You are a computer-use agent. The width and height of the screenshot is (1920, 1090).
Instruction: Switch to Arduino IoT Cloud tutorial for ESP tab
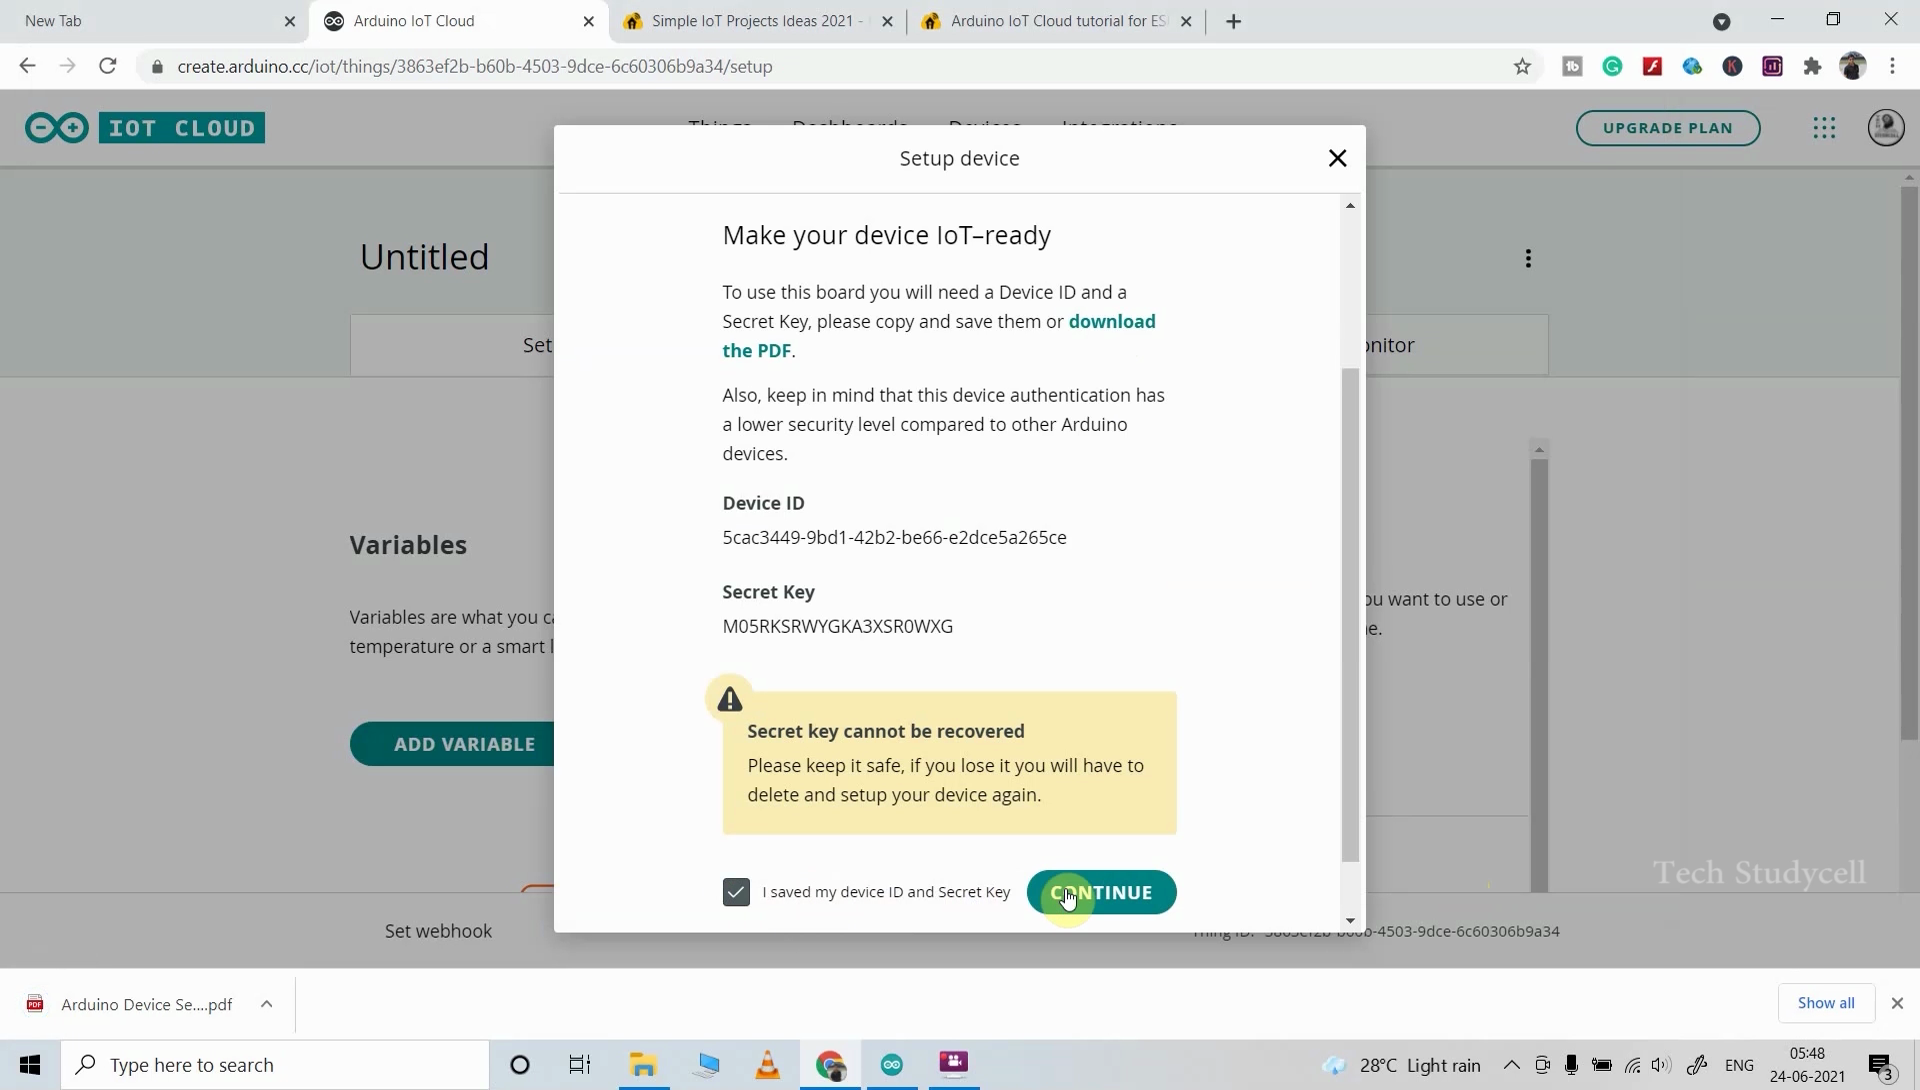tap(1056, 21)
